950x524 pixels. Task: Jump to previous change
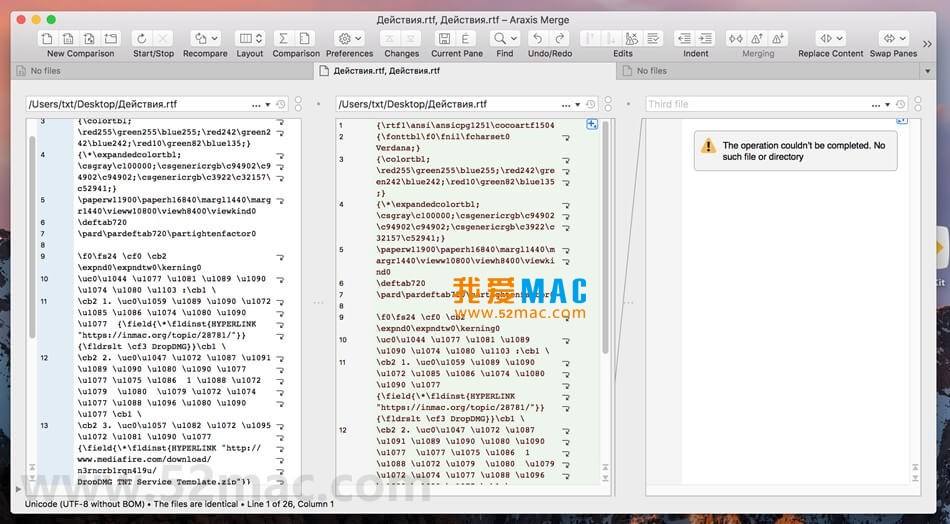(x=391, y=39)
